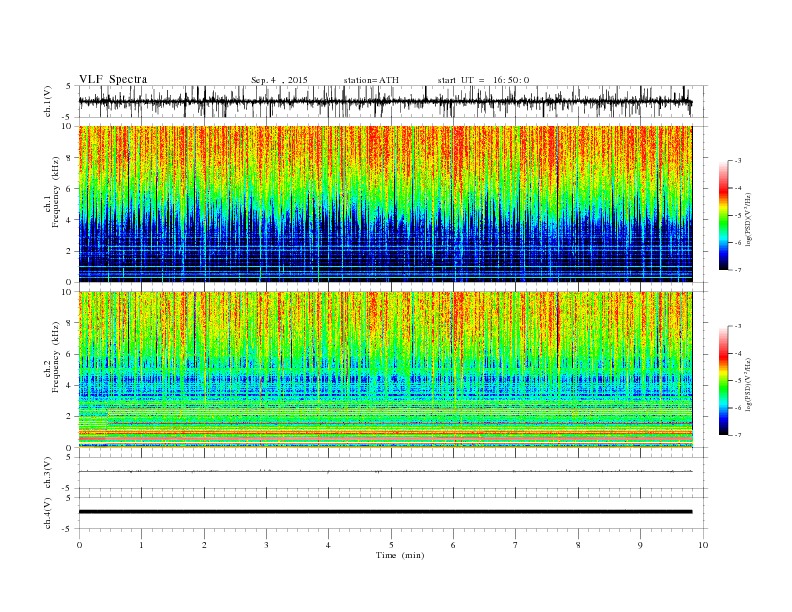Click the "Time (min)" x-axis label
The image size is (792, 612).
pyautogui.click(x=400, y=555)
